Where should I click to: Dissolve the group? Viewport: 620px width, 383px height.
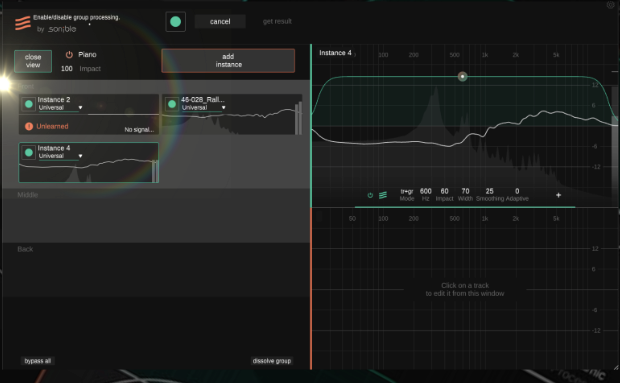[x=272, y=361]
